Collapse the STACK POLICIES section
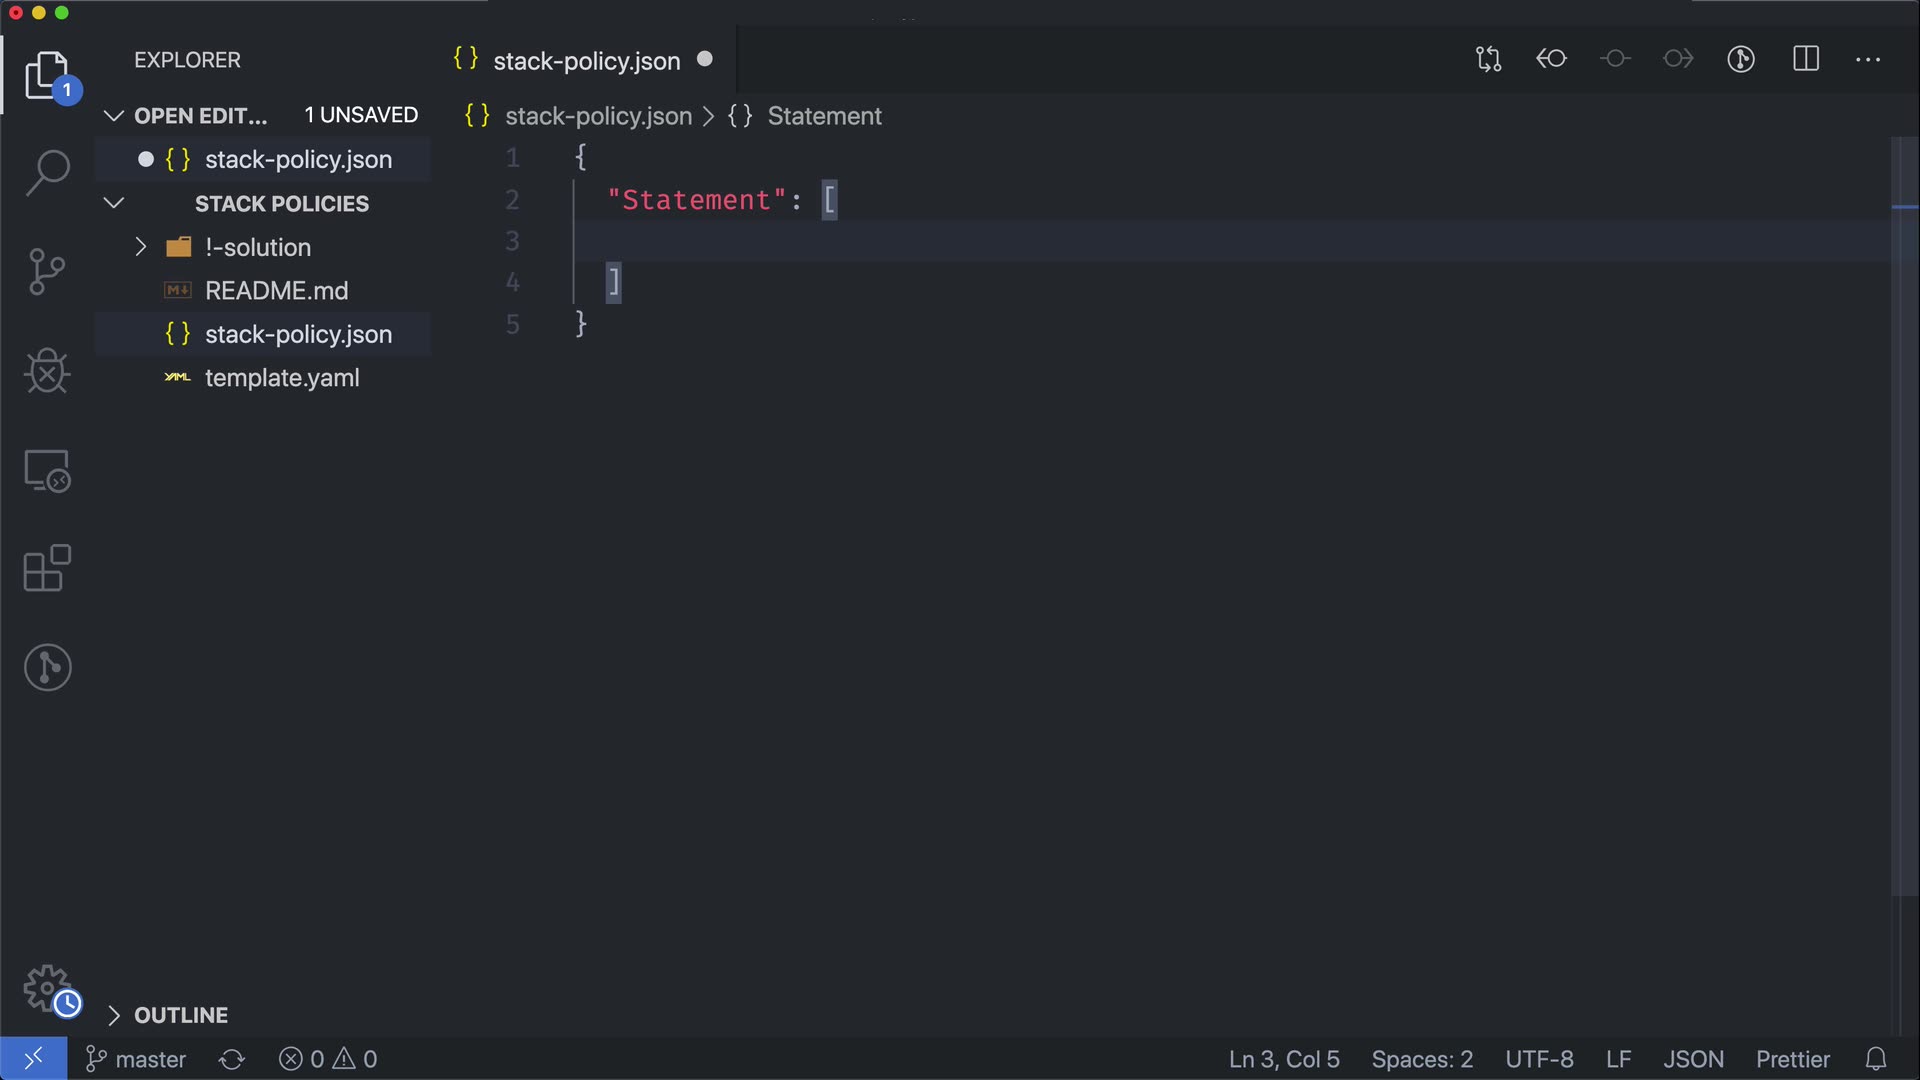 (114, 203)
